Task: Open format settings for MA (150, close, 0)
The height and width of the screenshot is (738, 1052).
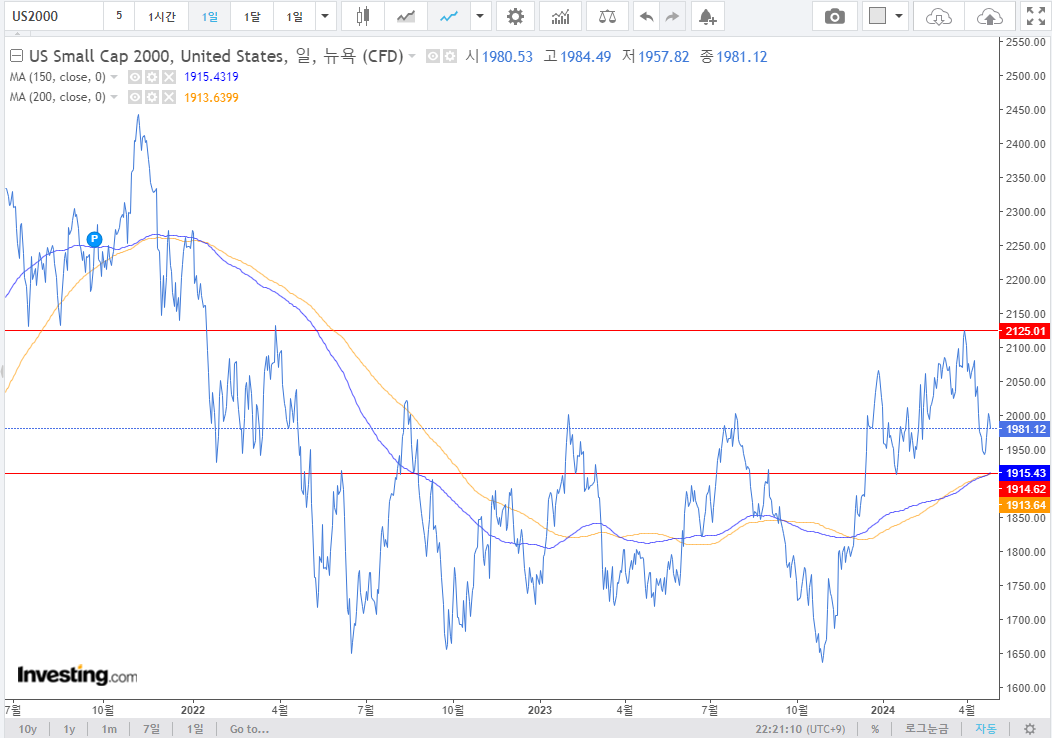Action: [152, 77]
